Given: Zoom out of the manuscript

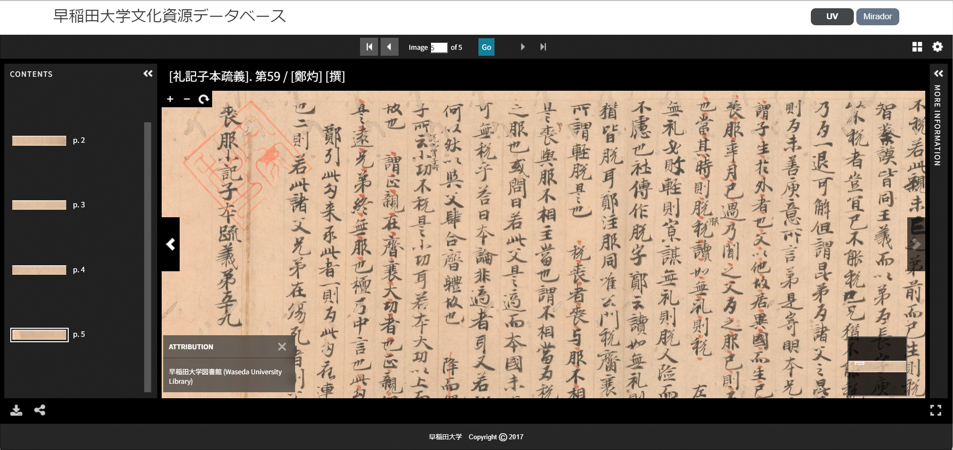Looking at the screenshot, I should click(187, 99).
